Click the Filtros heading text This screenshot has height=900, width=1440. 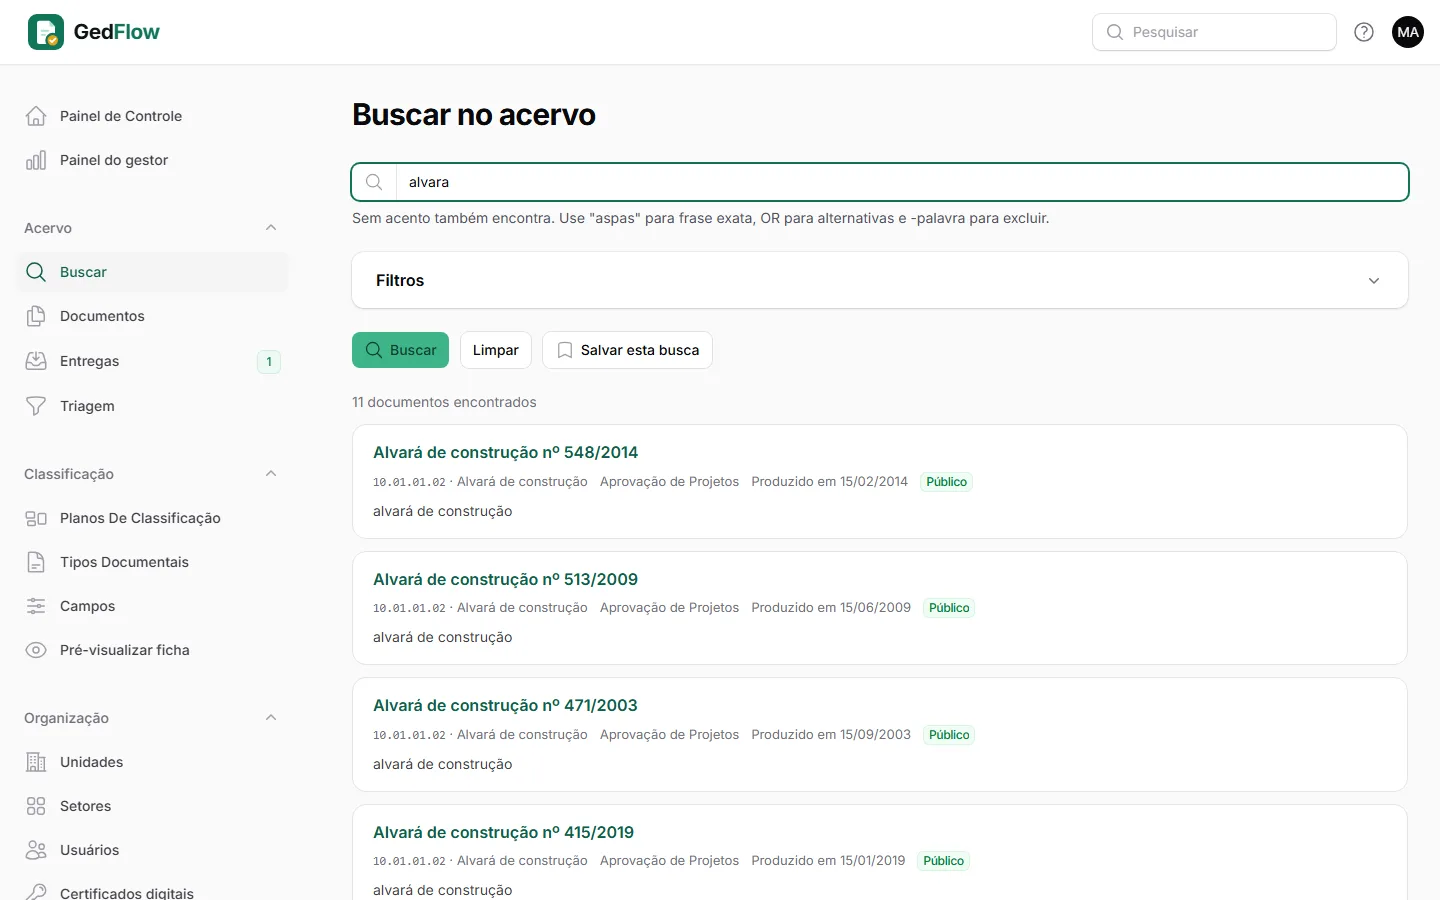pos(400,281)
